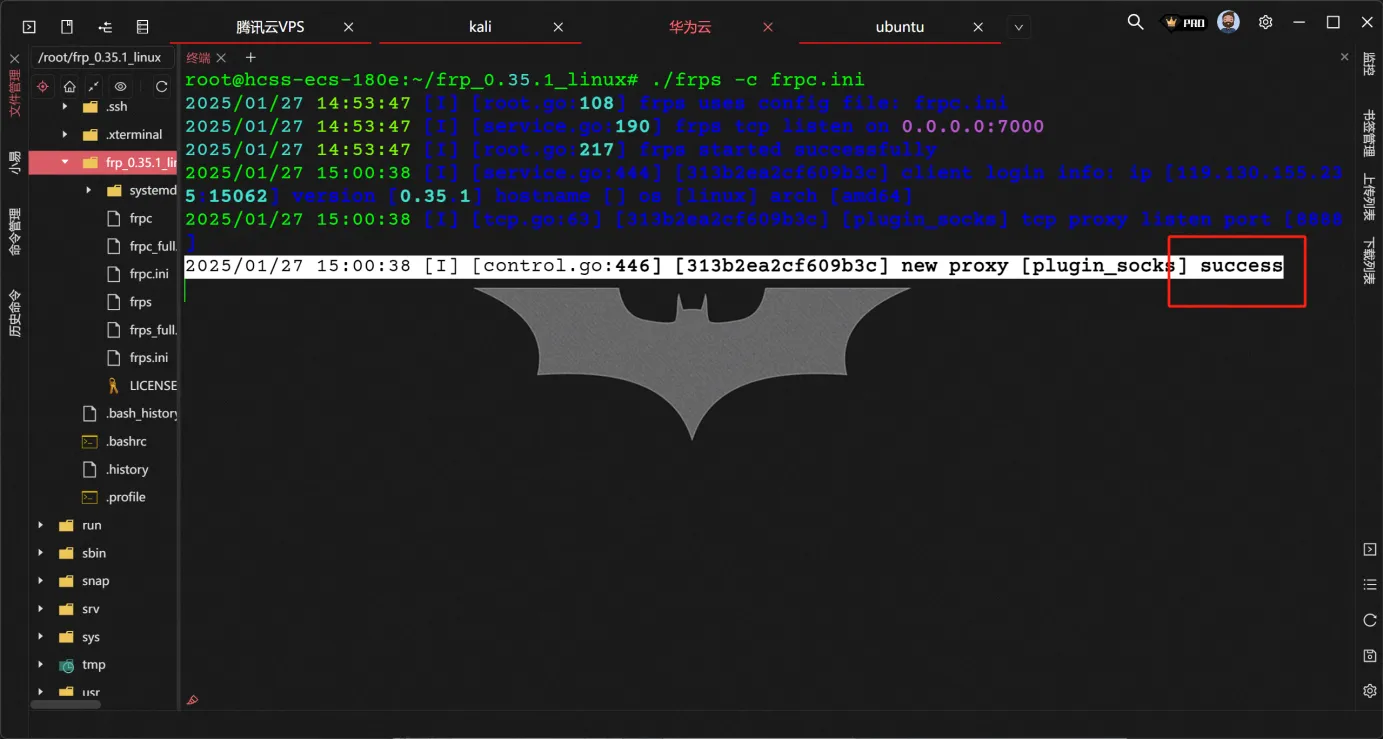
Task: Close the right side panel with small X
Action: 1345,58
